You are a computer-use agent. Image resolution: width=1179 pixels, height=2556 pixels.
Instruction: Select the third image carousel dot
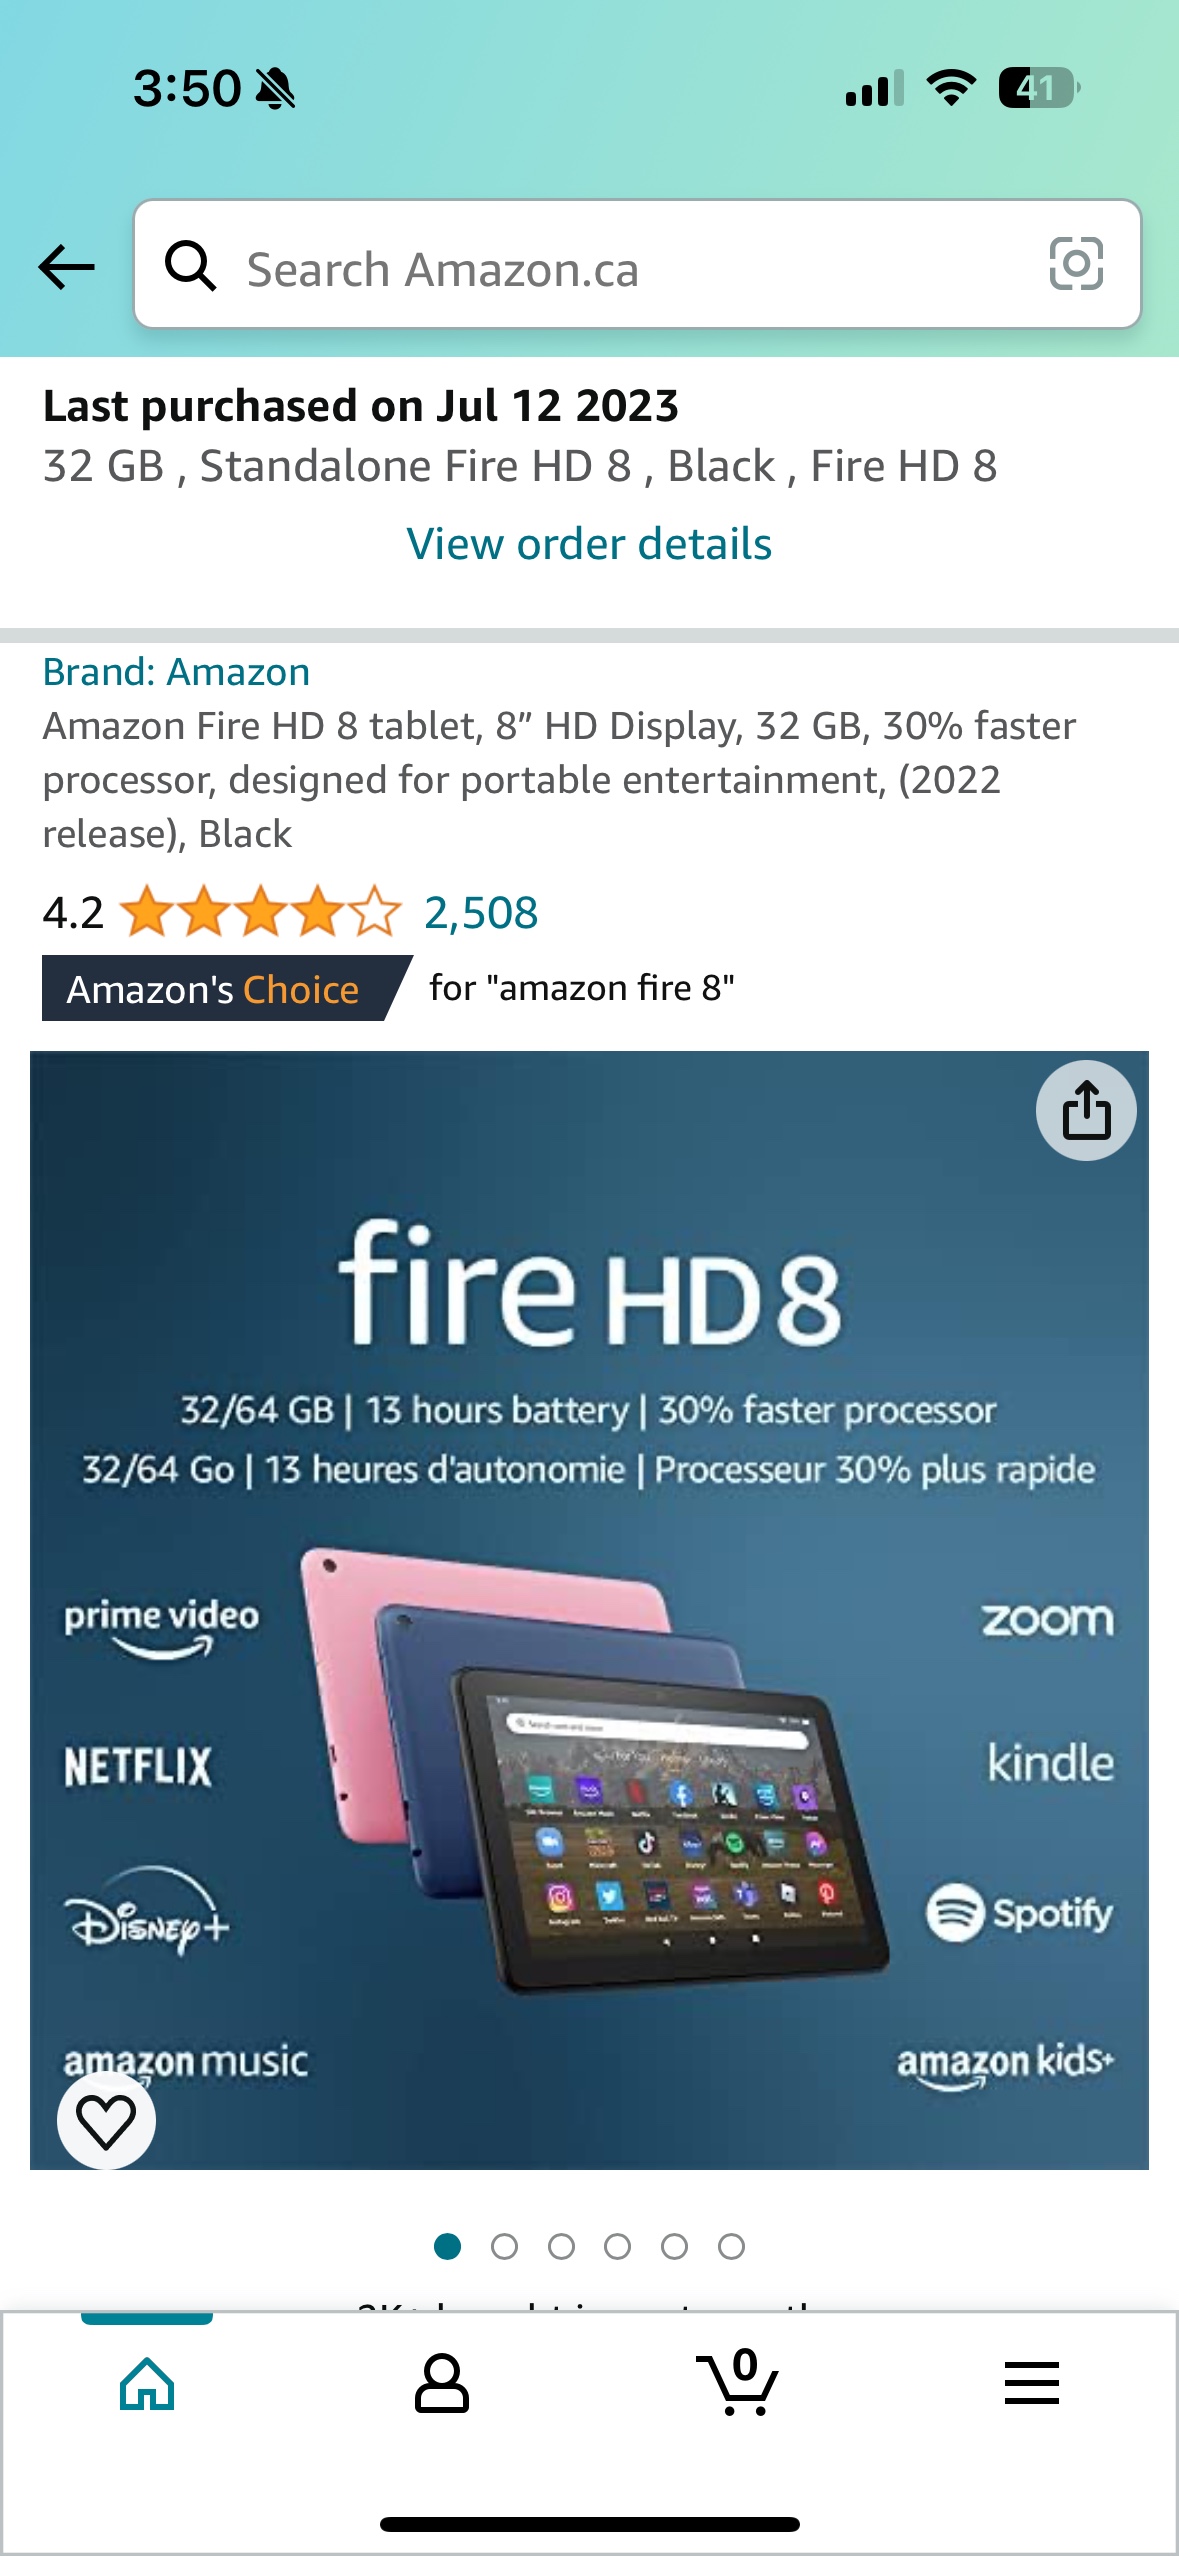(561, 2247)
